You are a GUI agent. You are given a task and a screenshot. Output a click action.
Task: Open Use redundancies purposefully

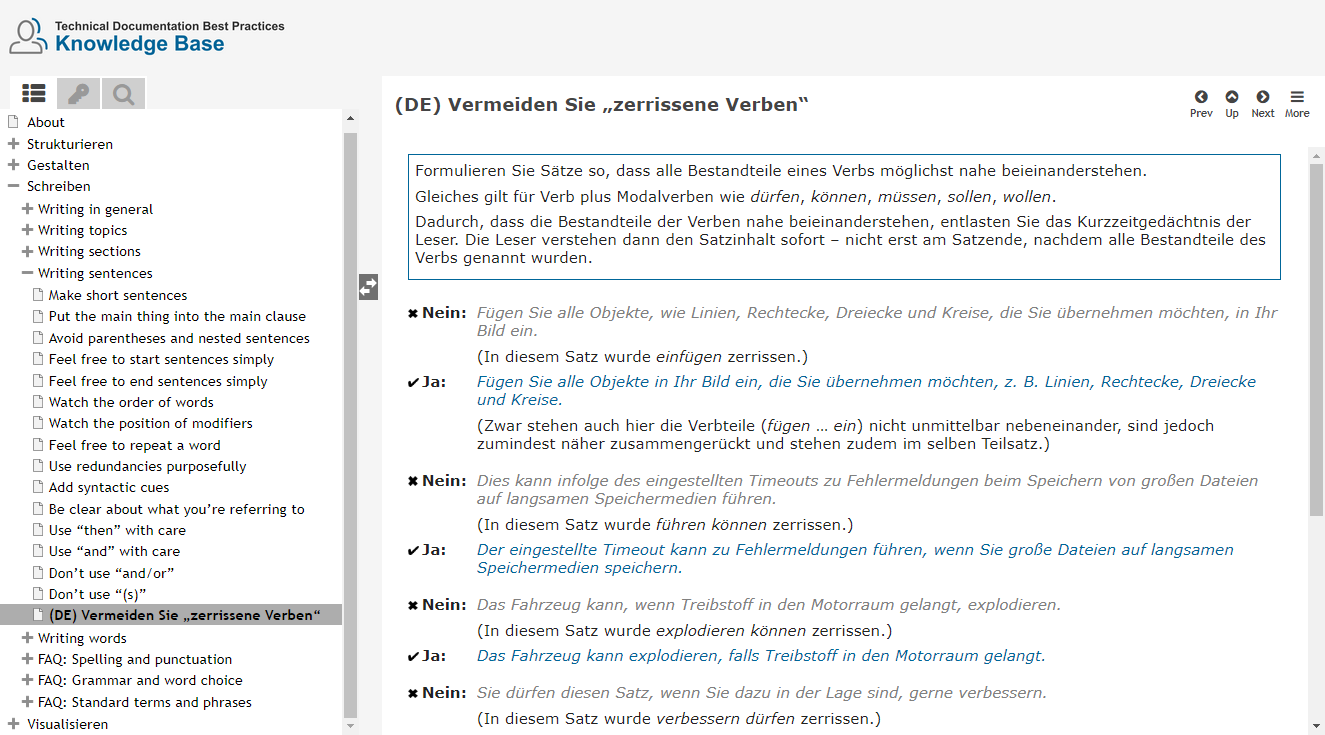(147, 466)
